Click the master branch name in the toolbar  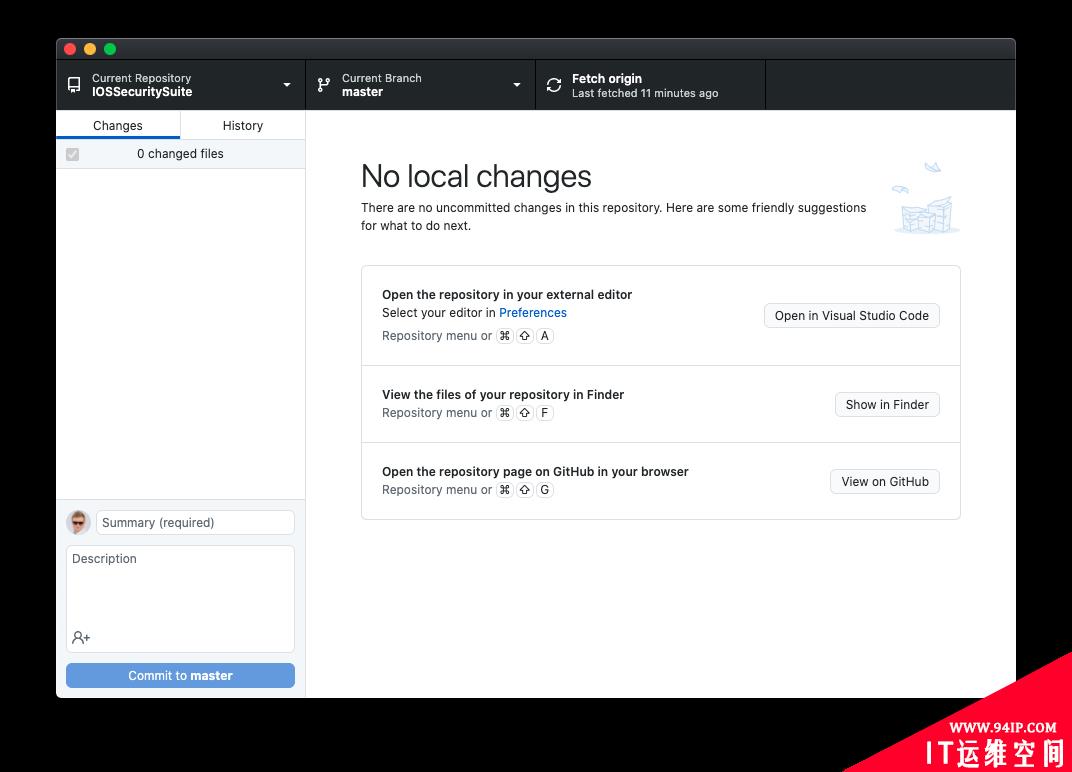coord(362,92)
